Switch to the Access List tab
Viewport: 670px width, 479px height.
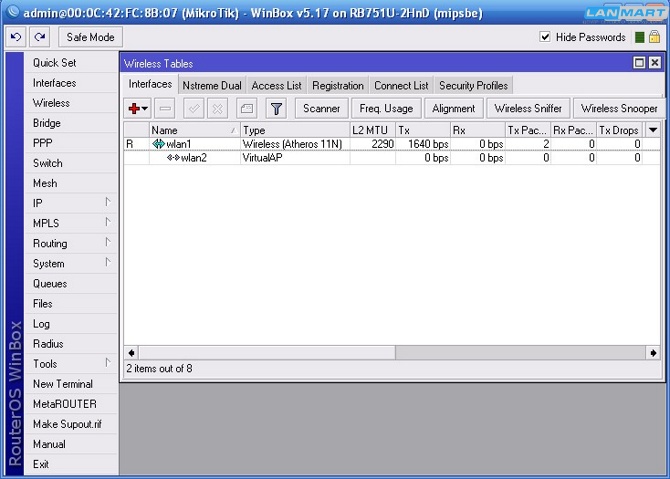pyautogui.click(x=276, y=85)
